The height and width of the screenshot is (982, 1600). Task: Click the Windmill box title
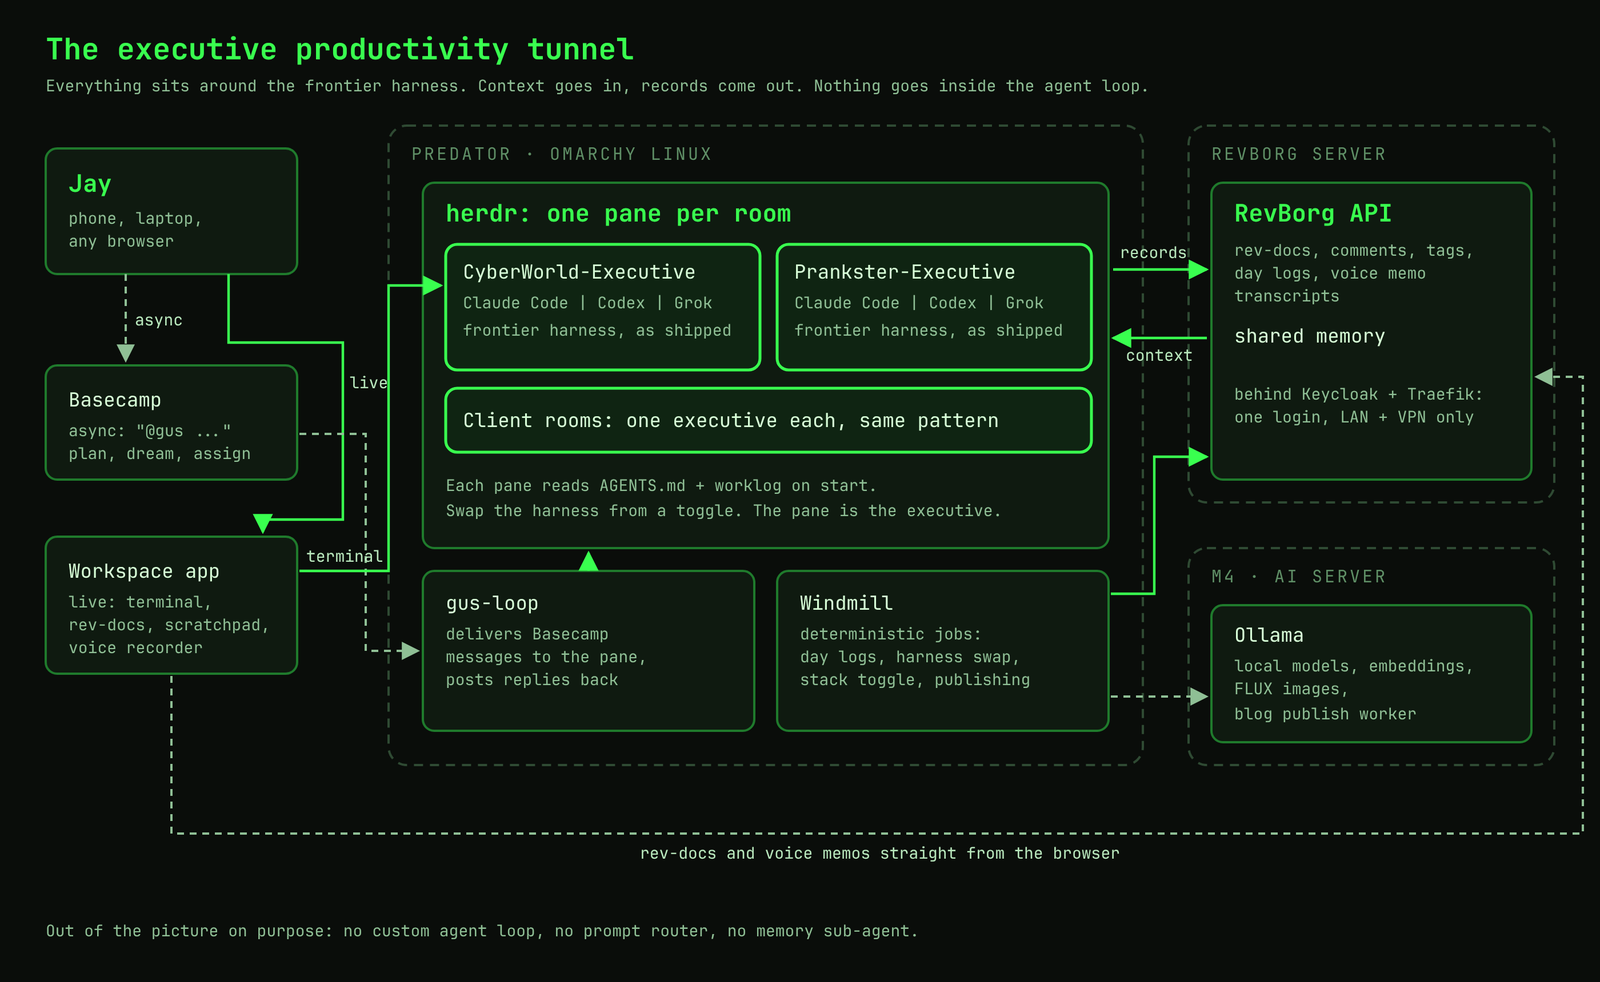tap(846, 603)
